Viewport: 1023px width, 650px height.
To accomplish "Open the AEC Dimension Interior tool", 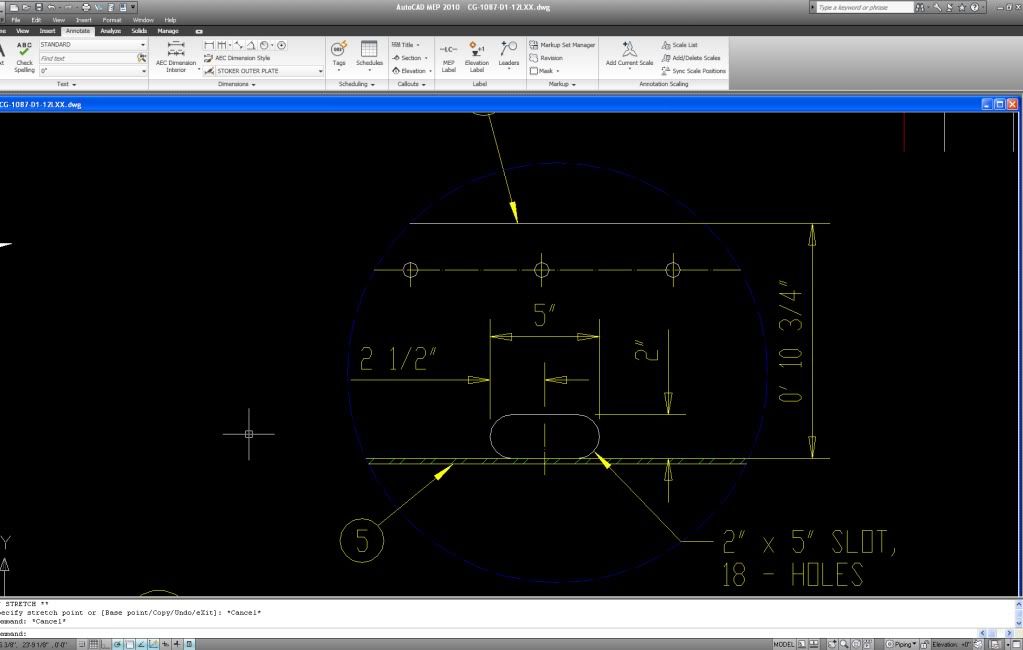I will tap(176, 57).
